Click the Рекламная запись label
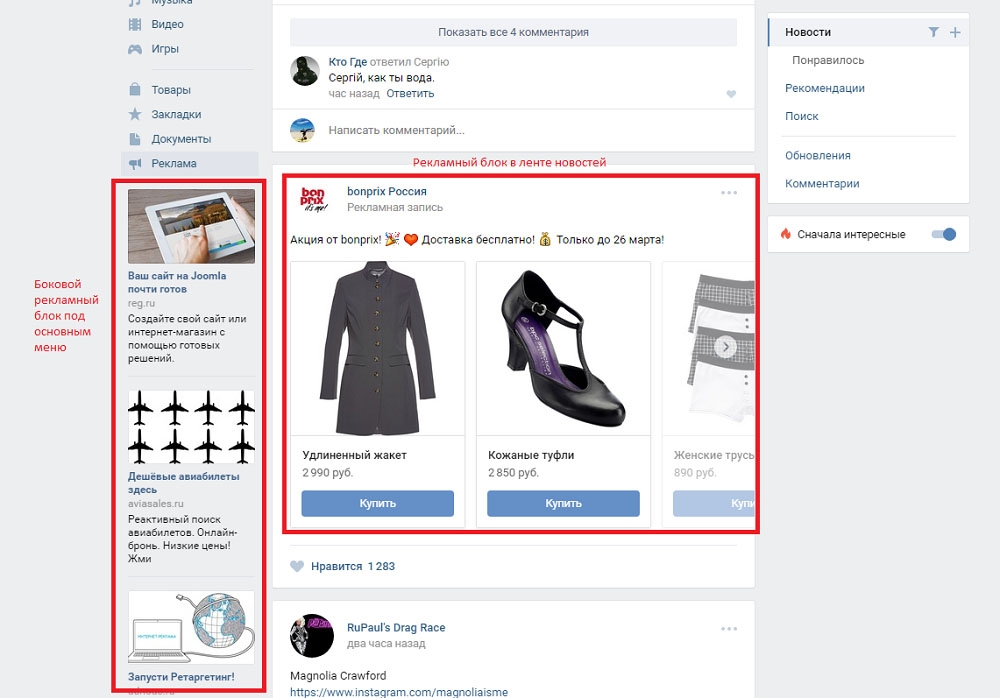The height and width of the screenshot is (698, 1000). coord(395,207)
